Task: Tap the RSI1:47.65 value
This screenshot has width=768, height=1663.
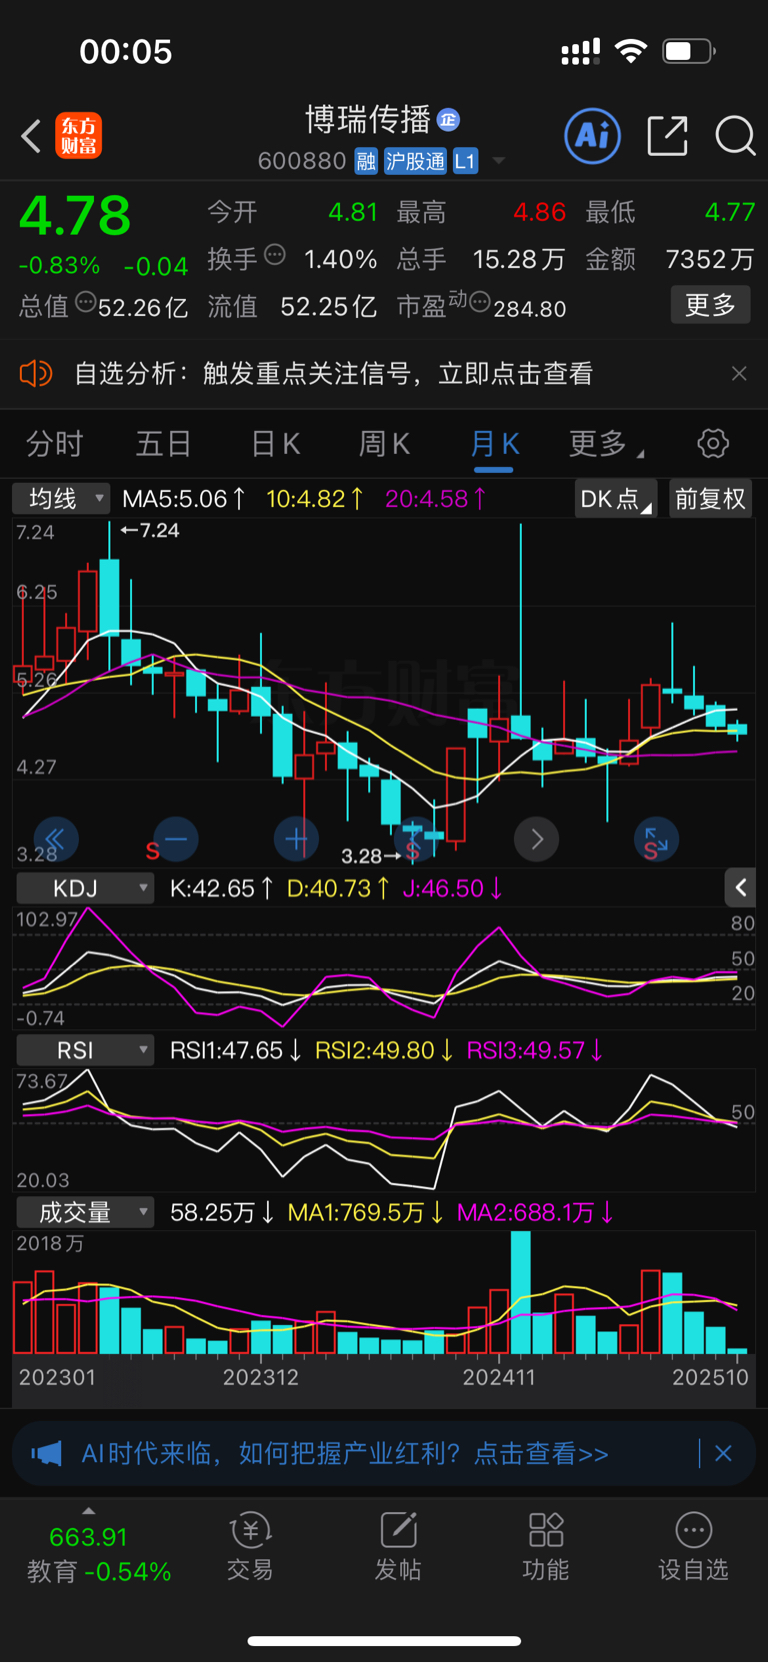Action: click(x=236, y=1050)
